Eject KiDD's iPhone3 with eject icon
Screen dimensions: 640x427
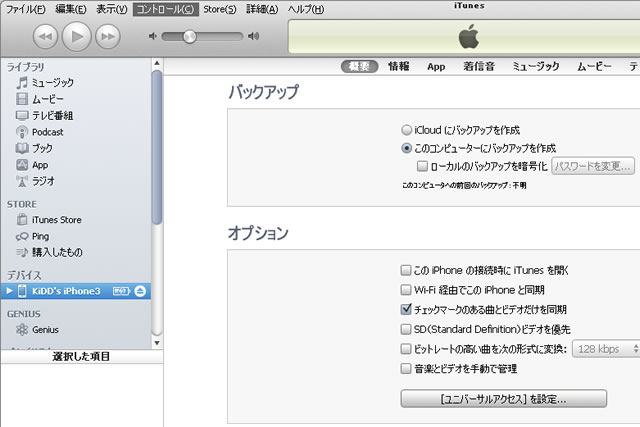[140, 291]
